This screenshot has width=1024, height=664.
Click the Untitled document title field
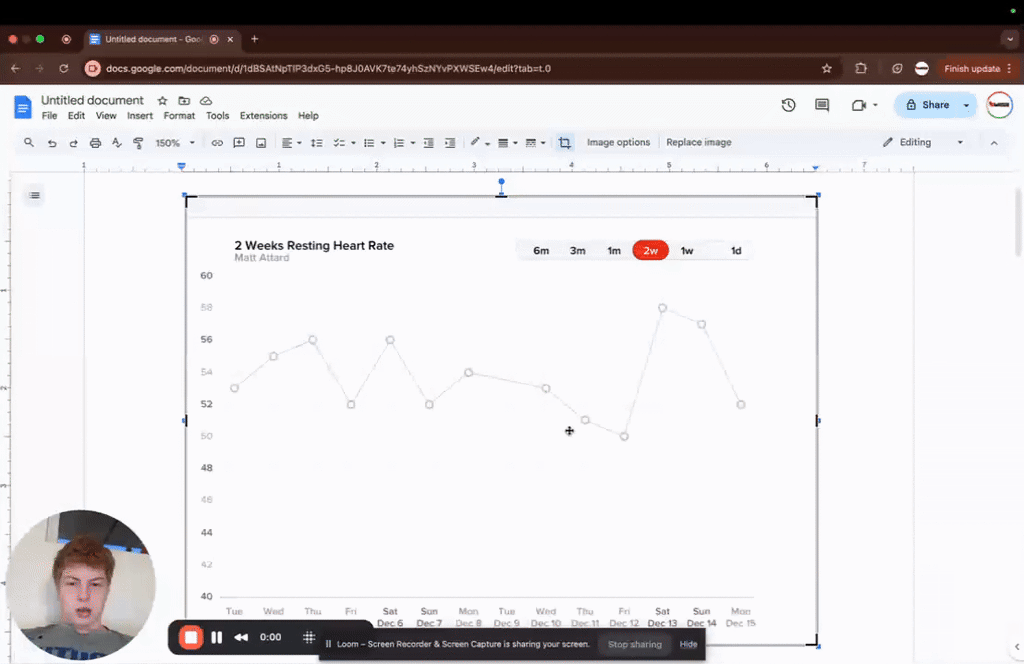tap(92, 101)
